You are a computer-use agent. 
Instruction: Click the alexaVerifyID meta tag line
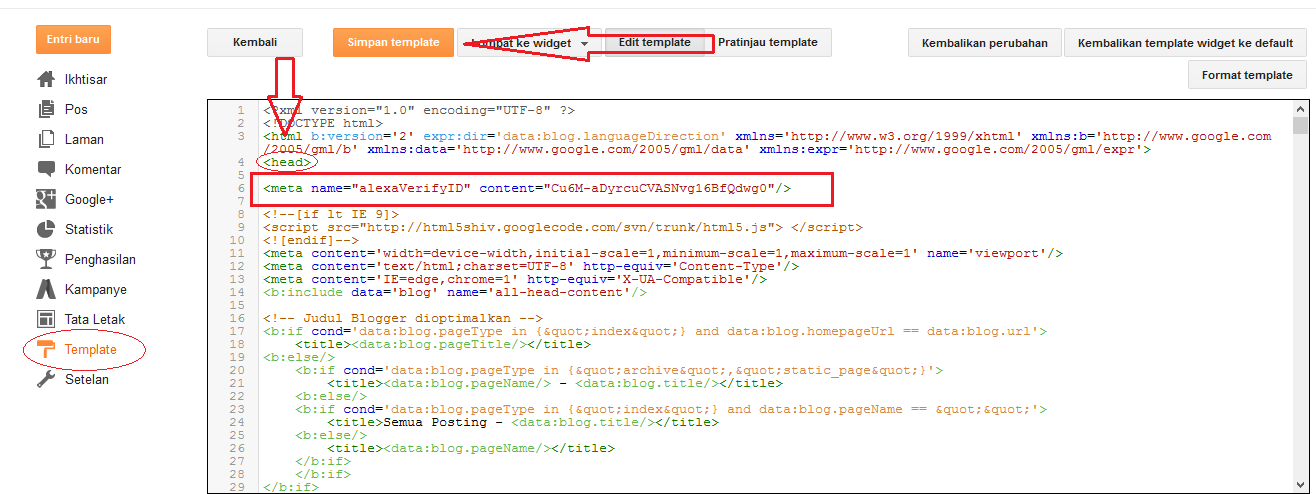click(x=528, y=187)
